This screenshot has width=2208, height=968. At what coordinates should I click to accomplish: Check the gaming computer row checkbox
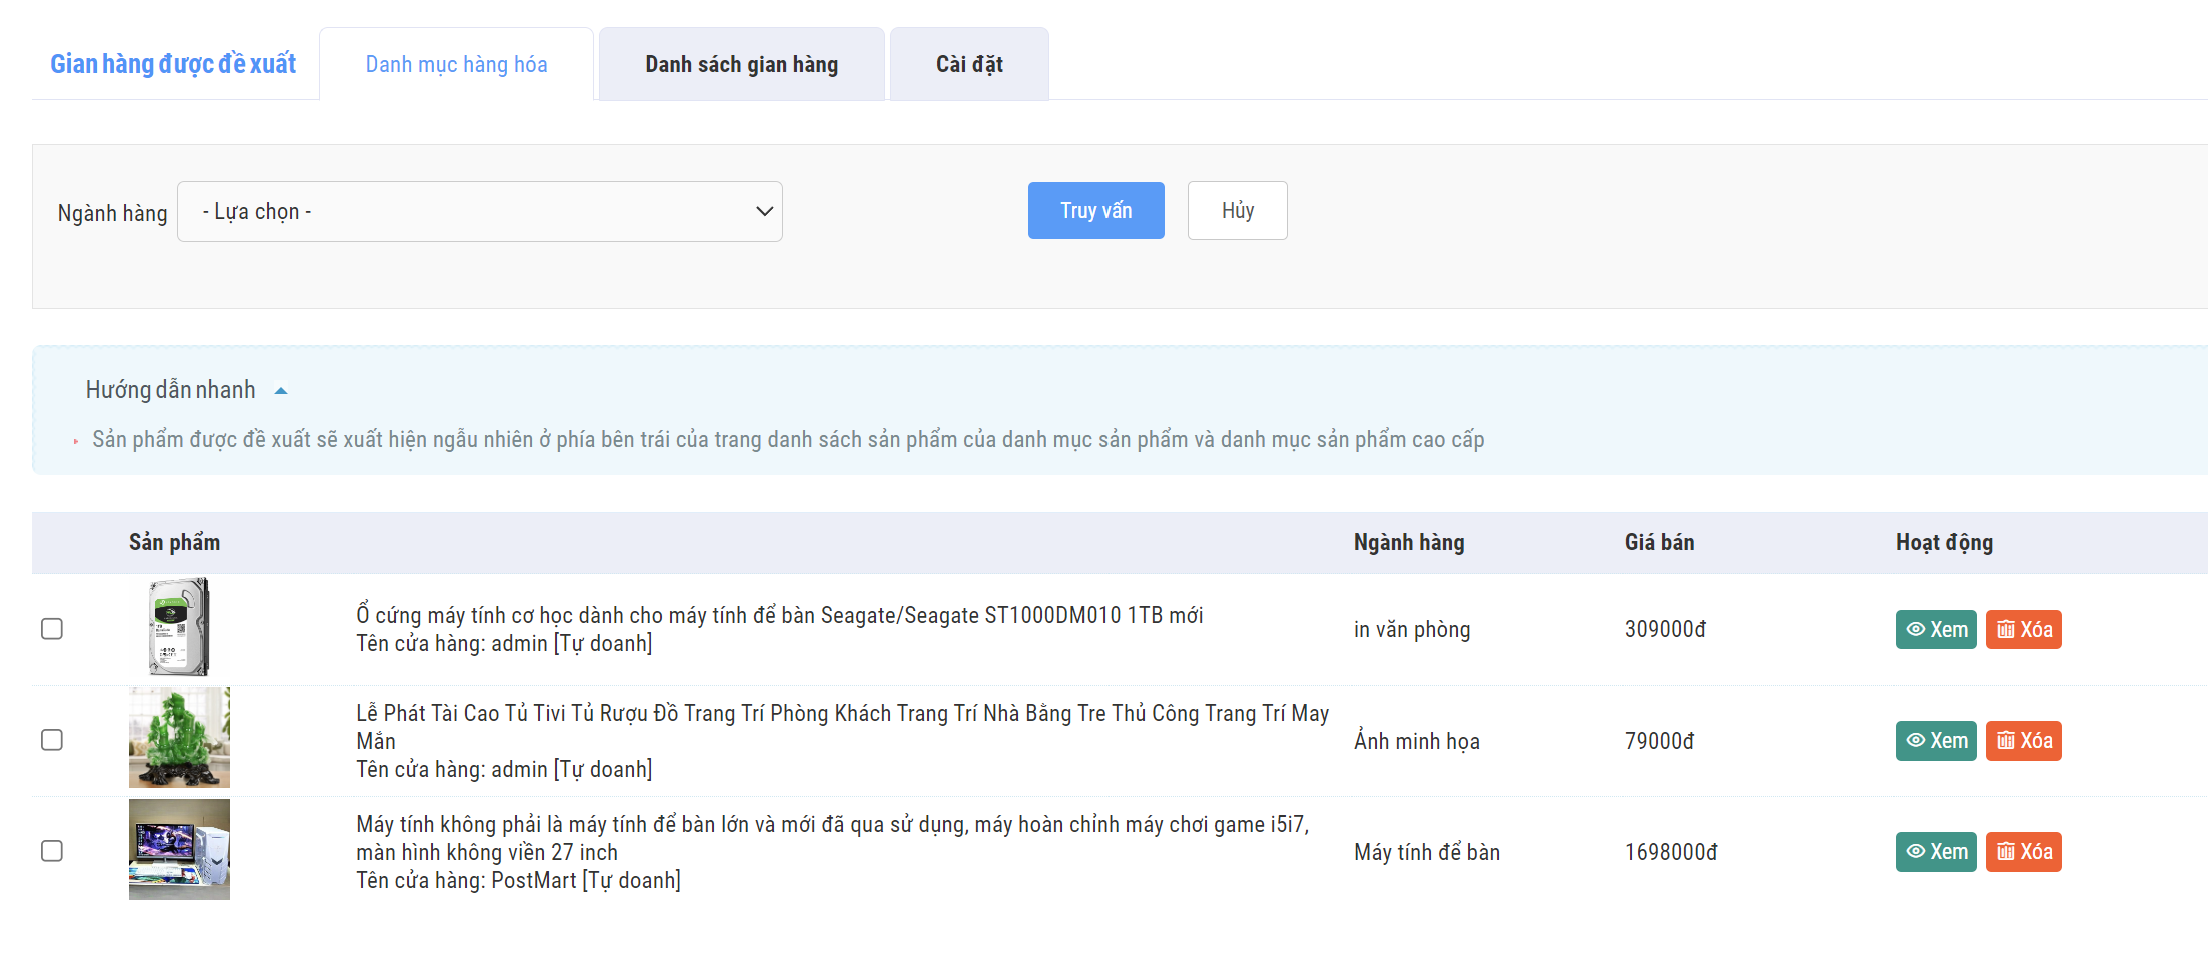coord(52,851)
